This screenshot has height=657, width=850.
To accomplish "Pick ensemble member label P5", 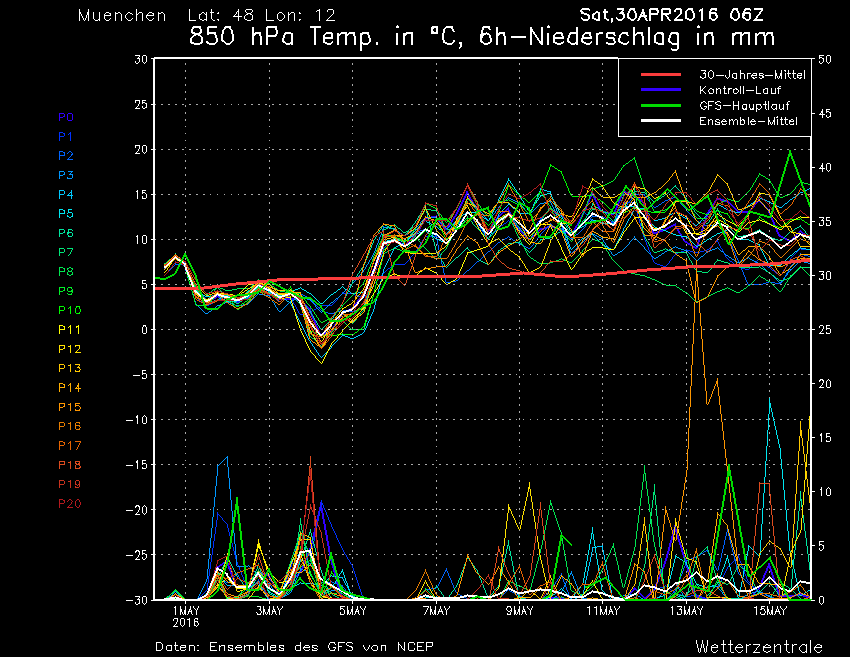I will pos(66,214).
